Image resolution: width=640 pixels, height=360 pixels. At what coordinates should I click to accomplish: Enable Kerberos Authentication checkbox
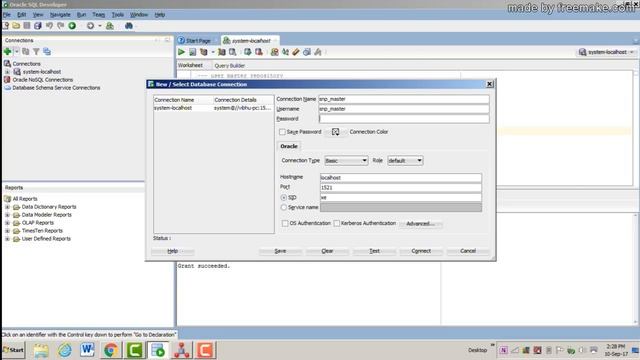tap(336, 223)
